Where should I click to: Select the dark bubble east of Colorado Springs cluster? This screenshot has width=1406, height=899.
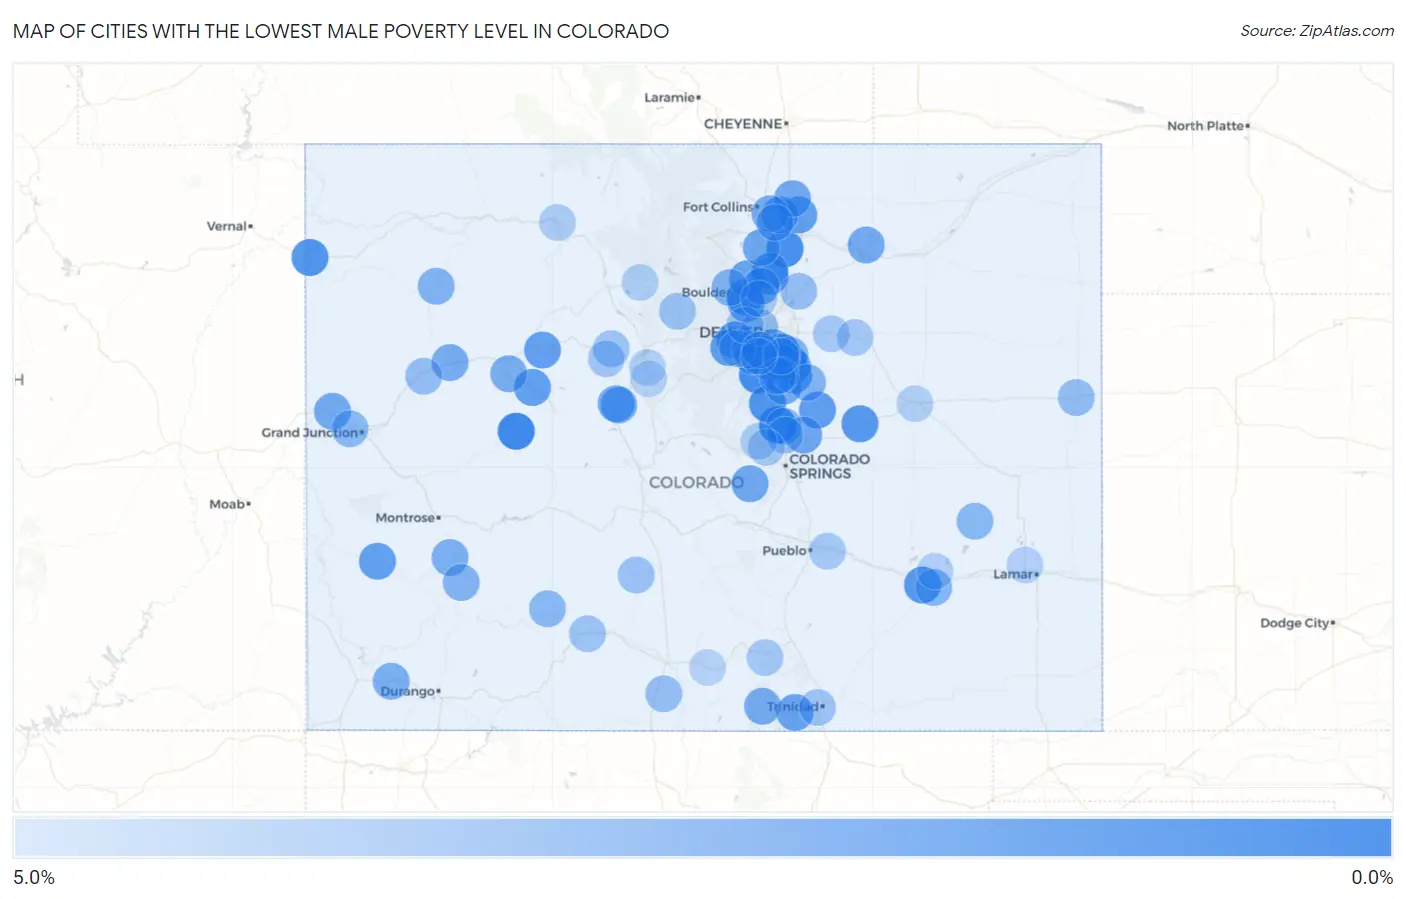point(860,424)
